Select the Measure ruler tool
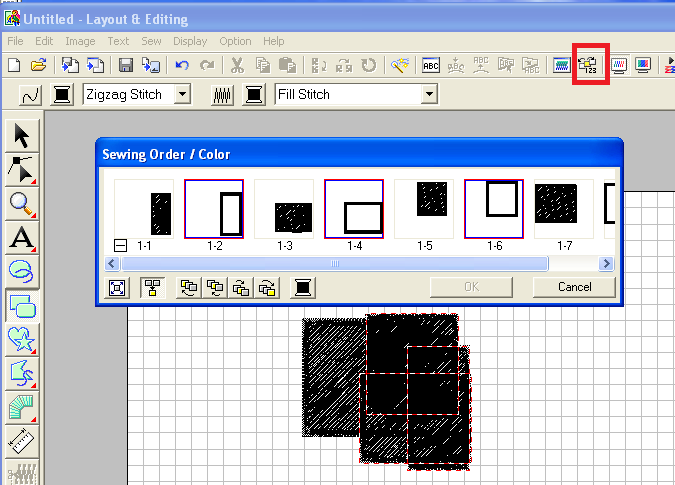The width and height of the screenshot is (675, 485). 22,441
